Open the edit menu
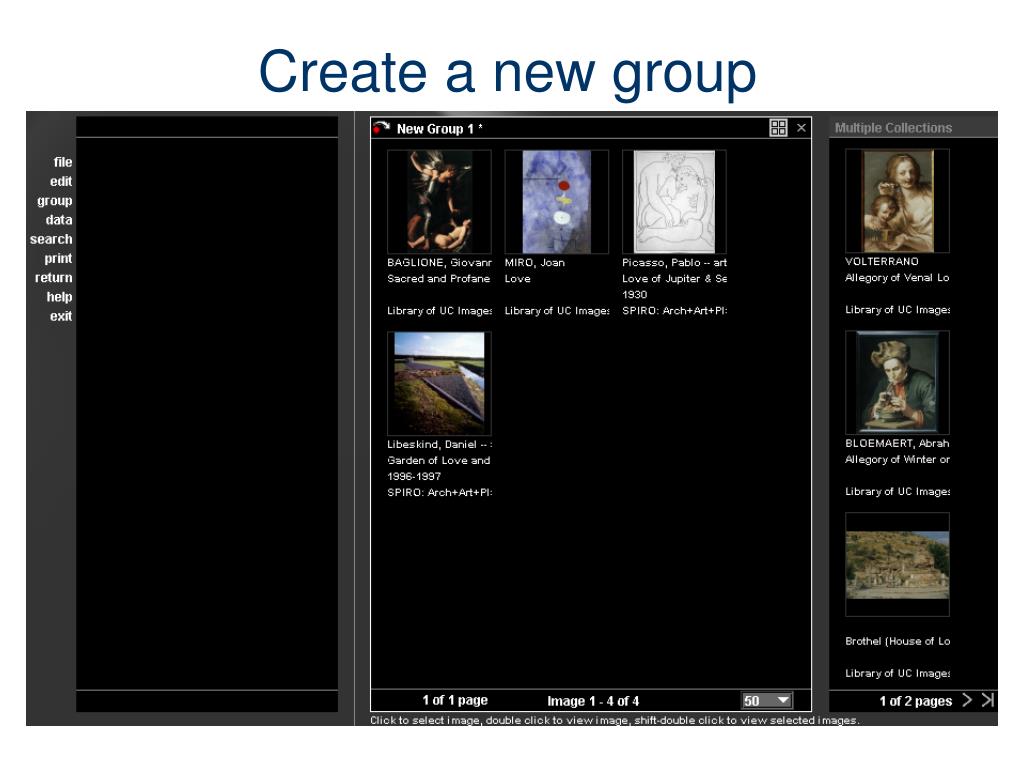 (61, 182)
